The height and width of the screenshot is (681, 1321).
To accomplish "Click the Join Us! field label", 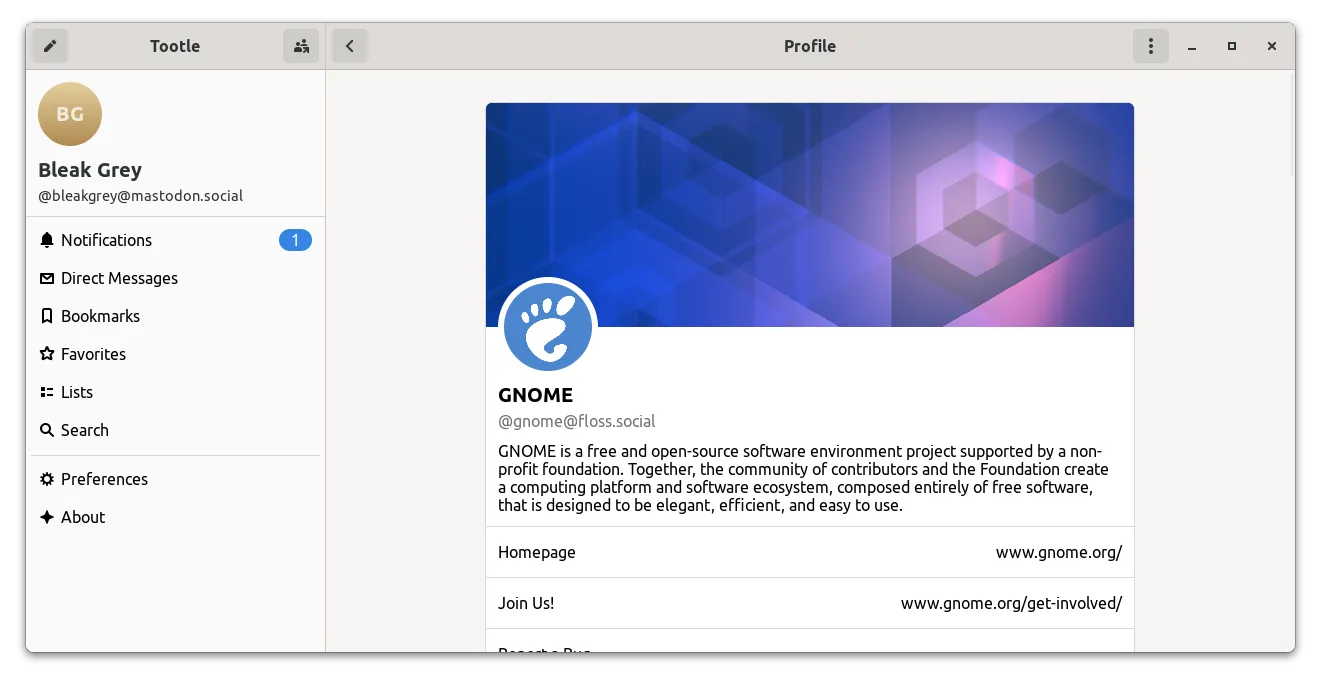I will coord(526,603).
